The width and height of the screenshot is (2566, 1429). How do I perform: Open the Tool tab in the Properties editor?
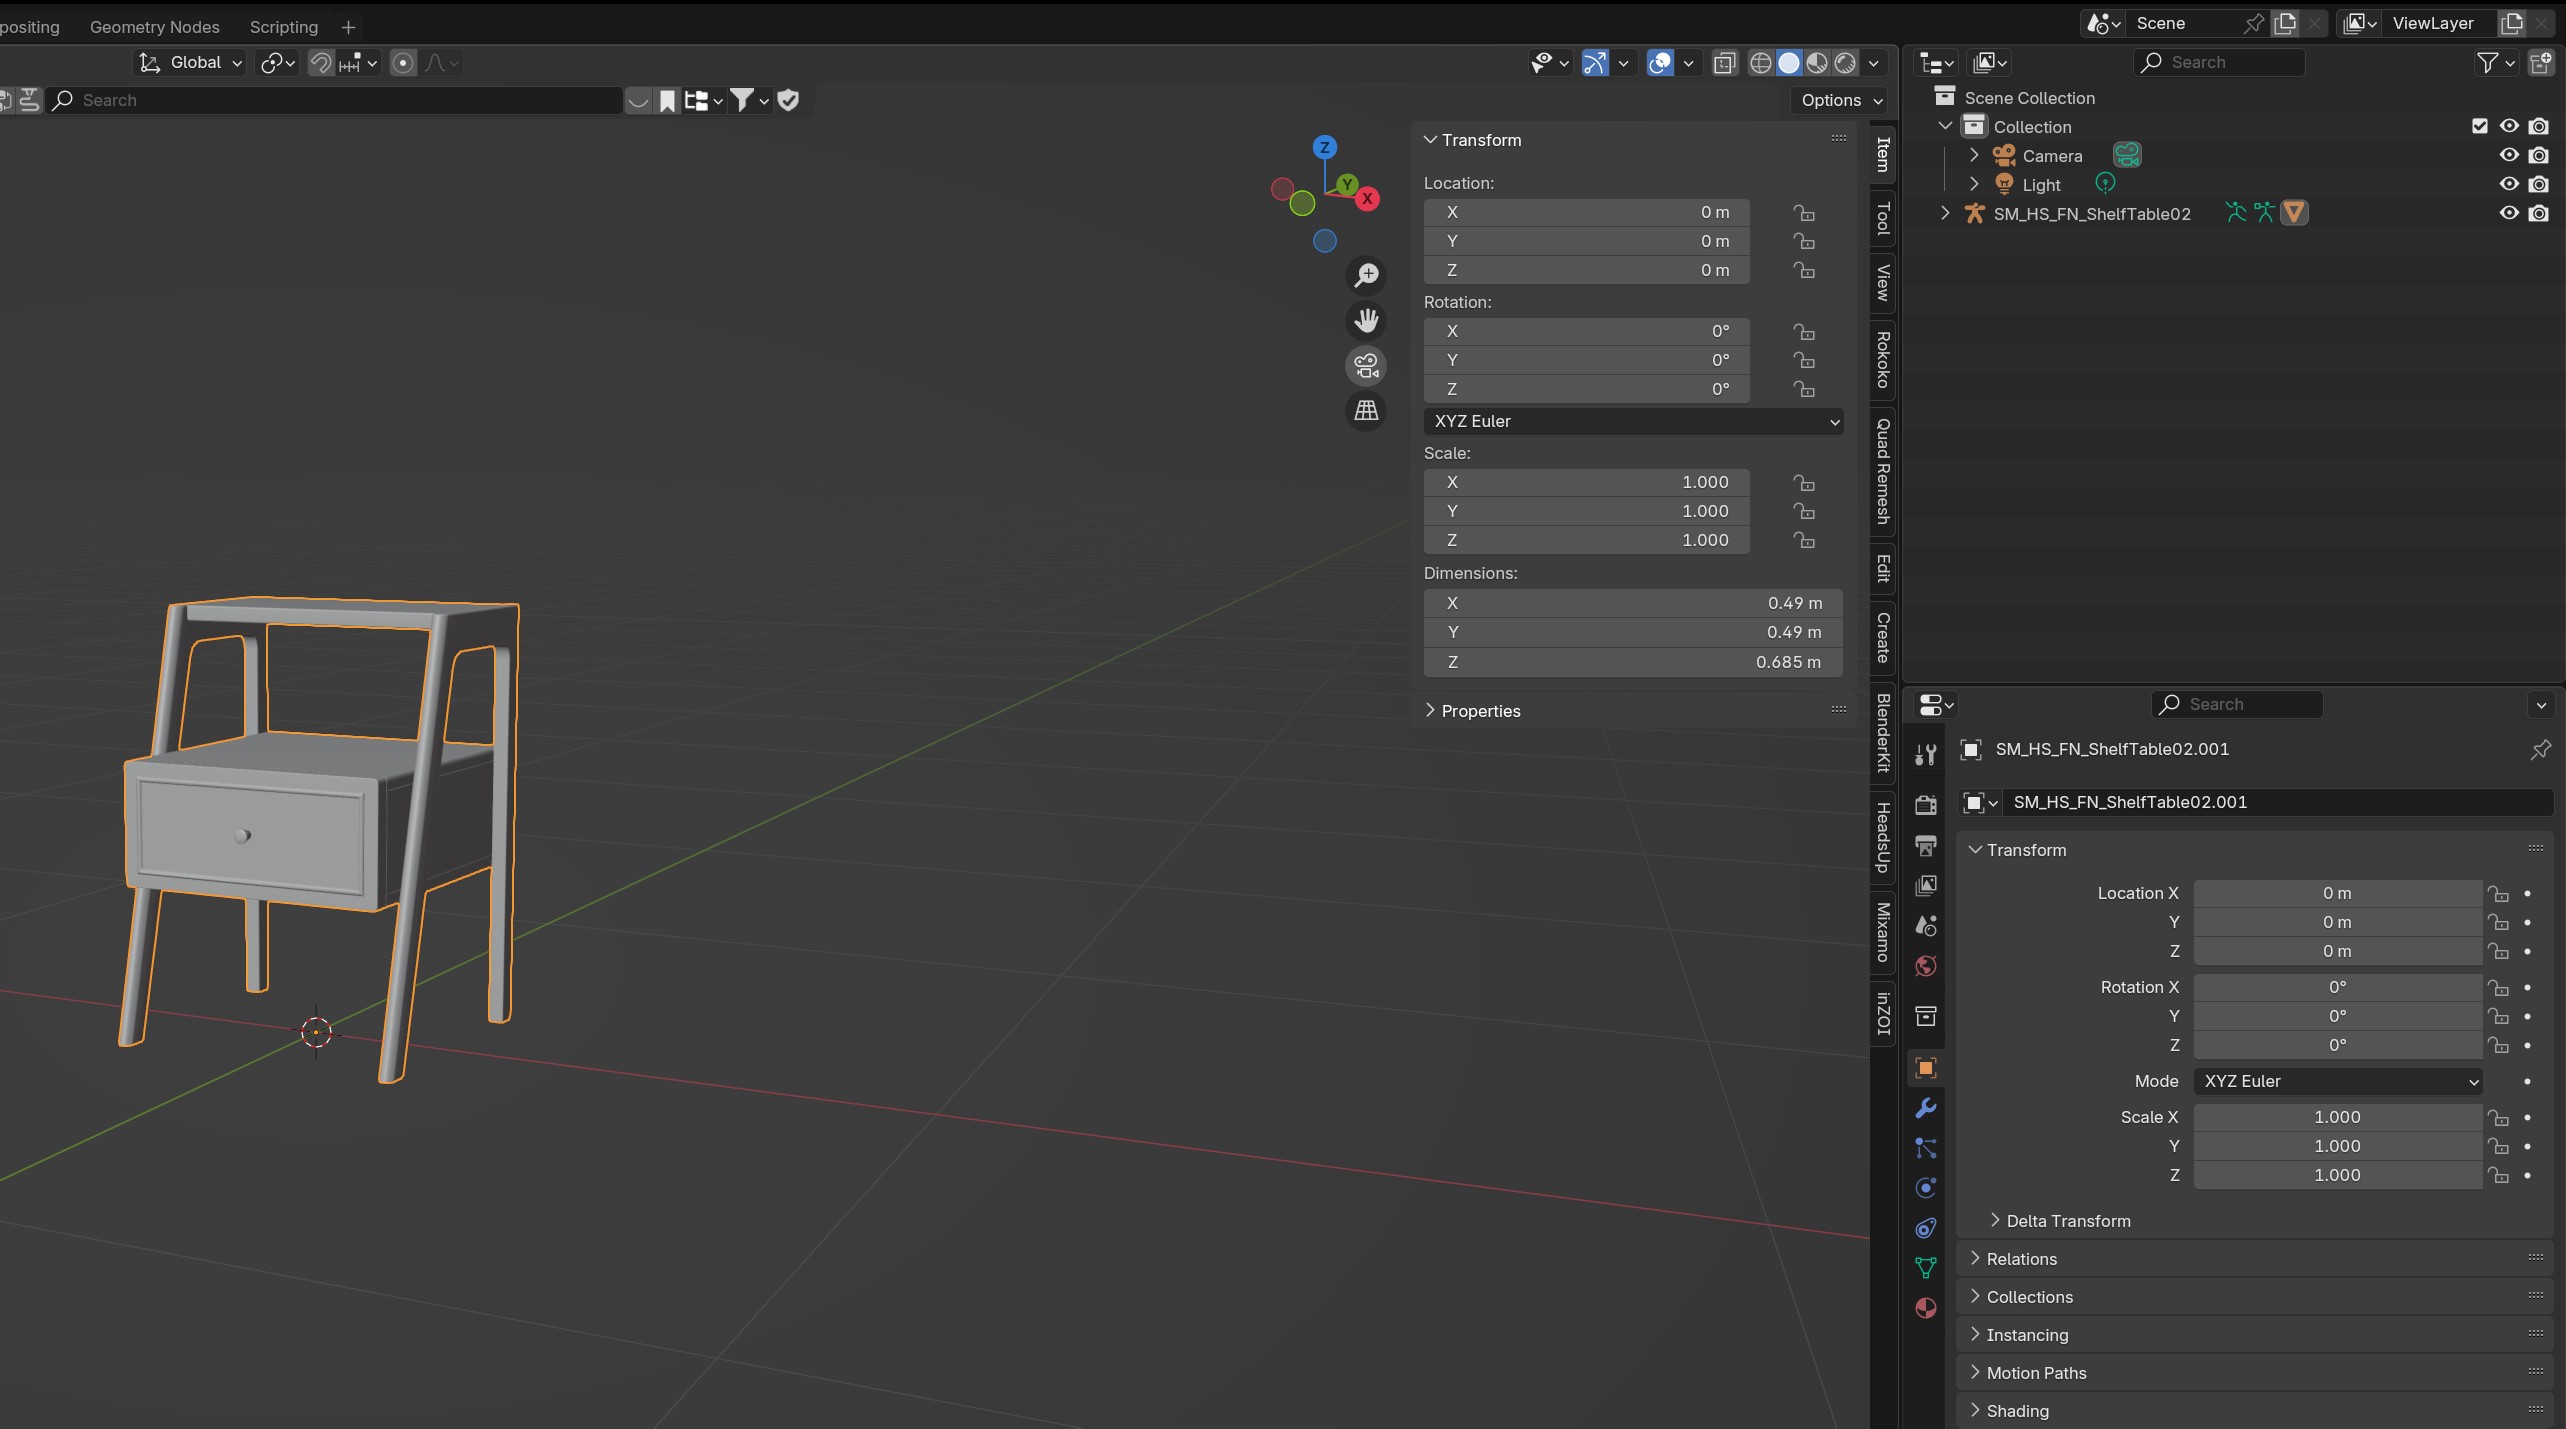1925,755
